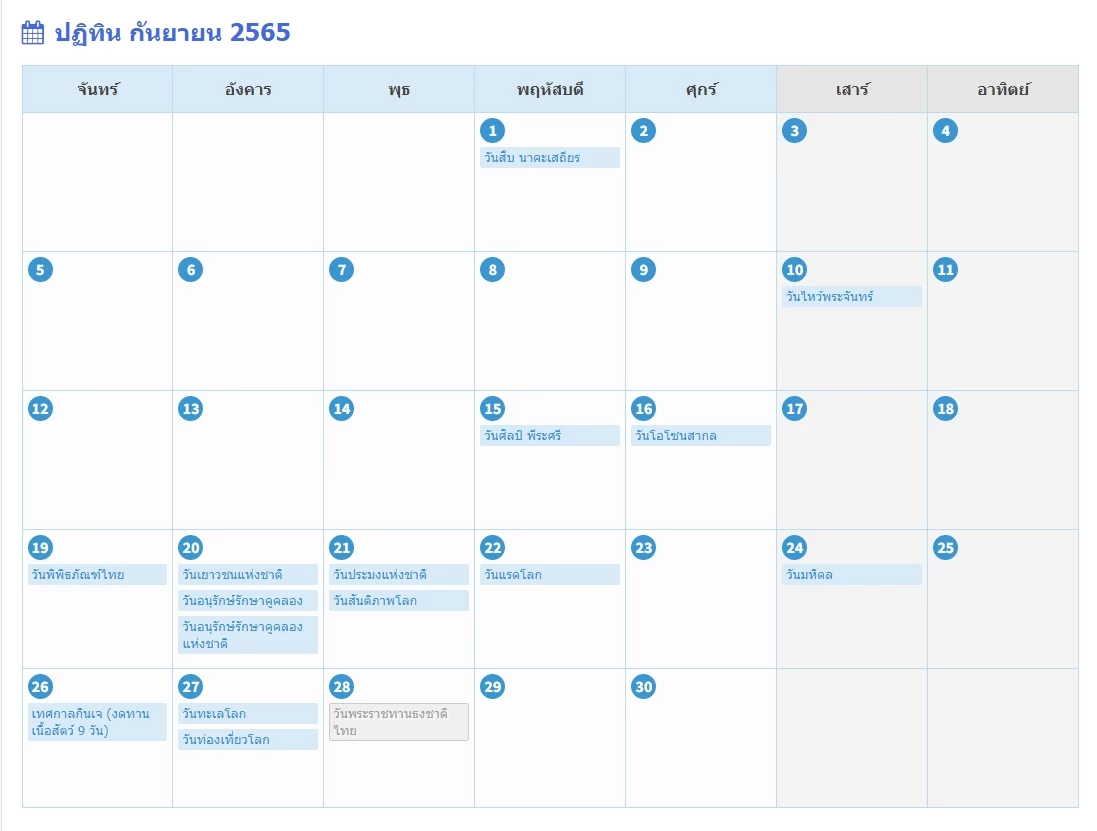This screenshot has height=831, width=1097.
Task: Click the วันสันติภาพโลก event
Action: pos(398,601)
